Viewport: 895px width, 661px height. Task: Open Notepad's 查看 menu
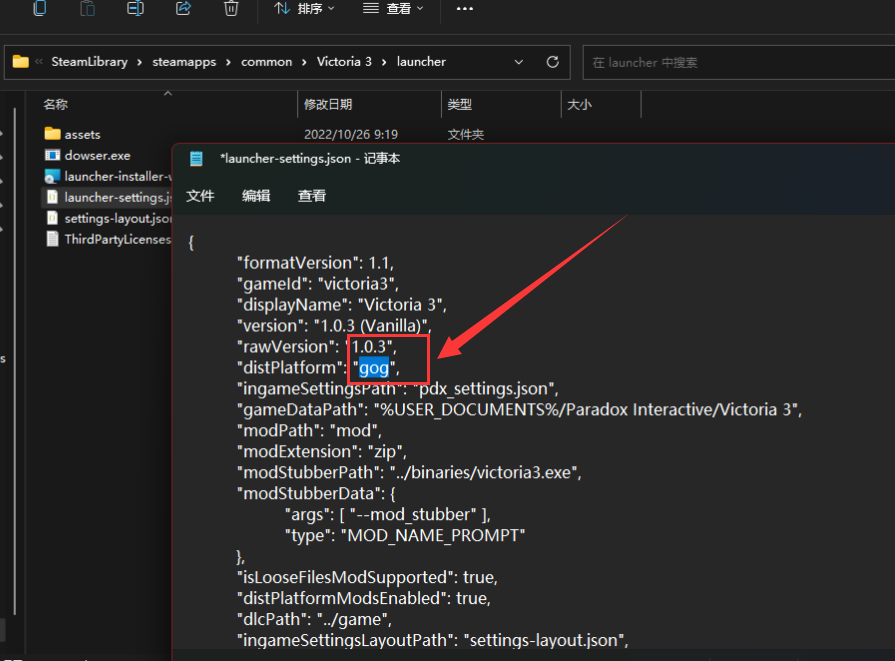coord(312,196)
